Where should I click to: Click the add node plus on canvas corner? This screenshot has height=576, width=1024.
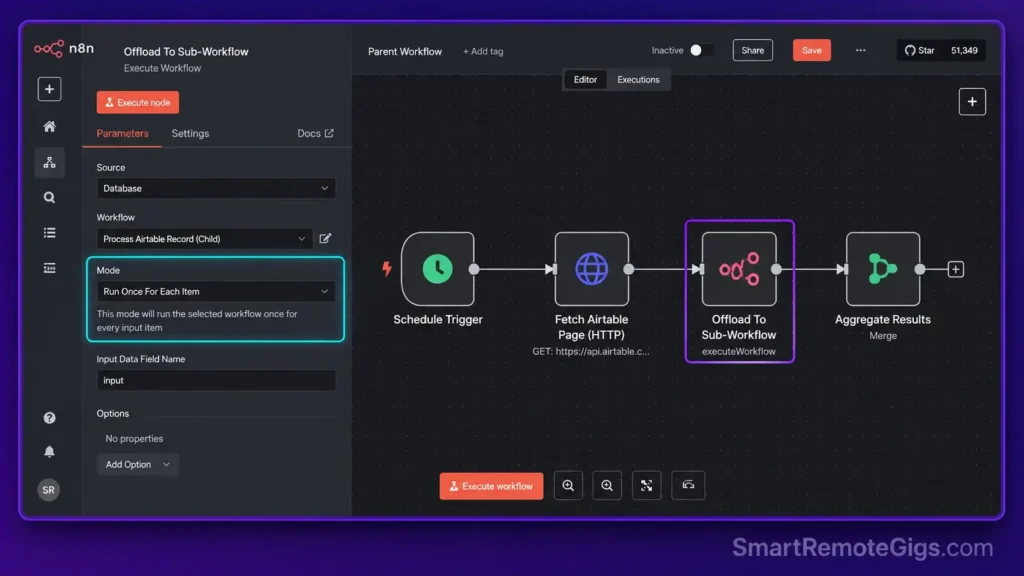pos(972,102)
